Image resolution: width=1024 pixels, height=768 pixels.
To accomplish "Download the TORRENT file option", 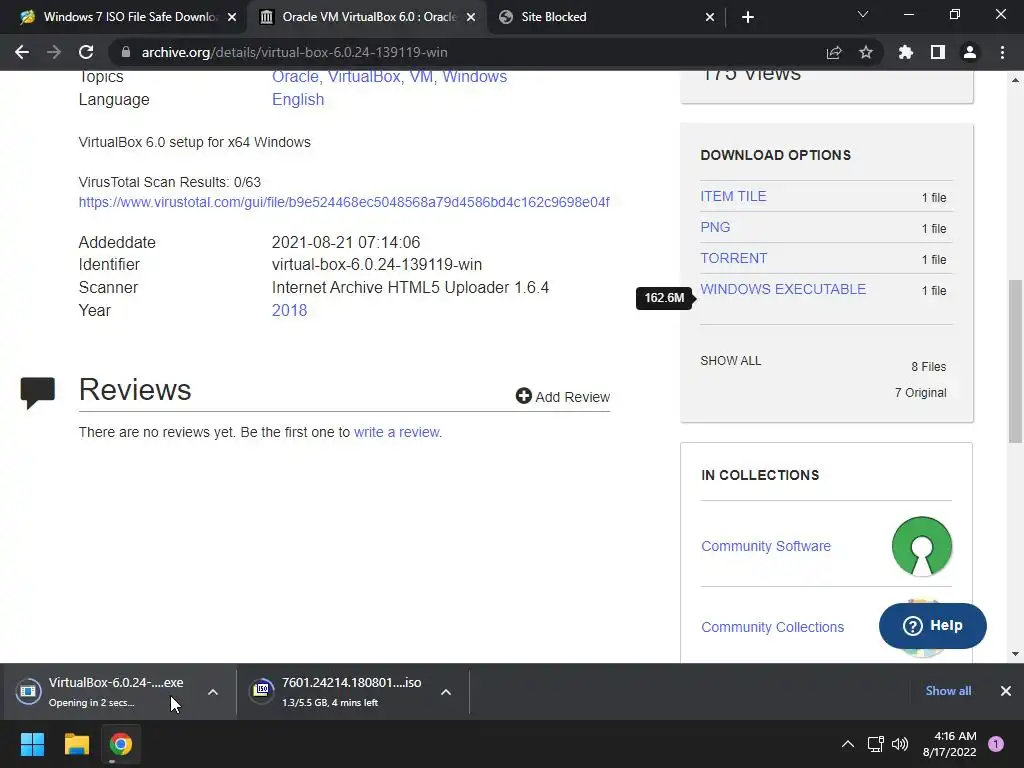I will pos(733,258).
